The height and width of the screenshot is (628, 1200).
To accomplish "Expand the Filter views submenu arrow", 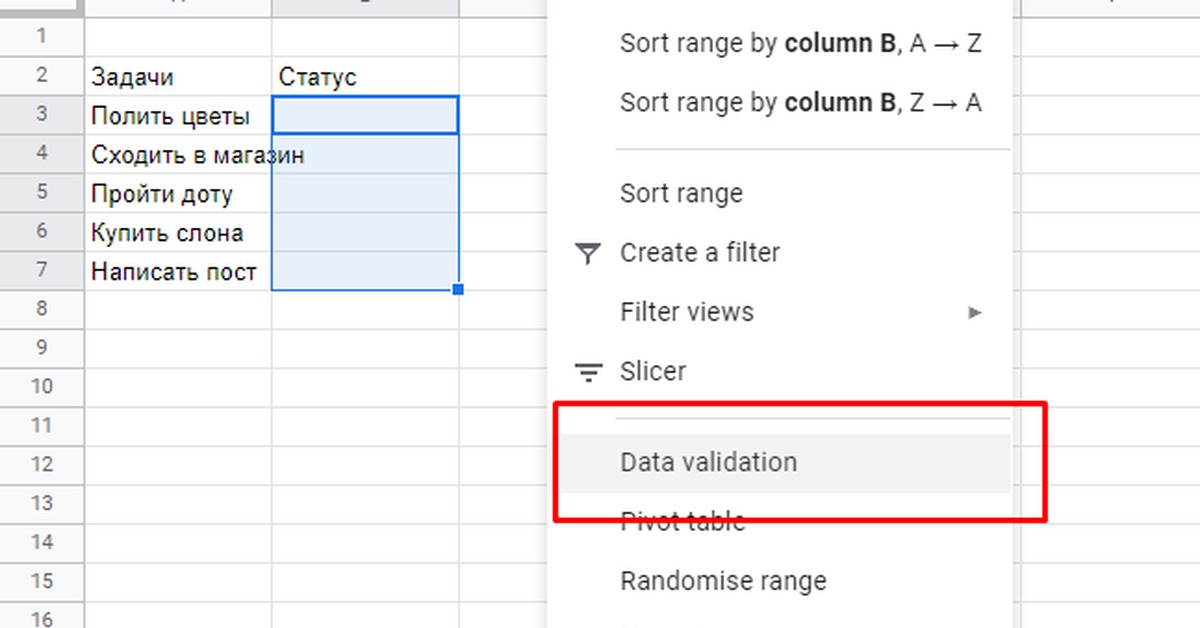I will 975,313.
